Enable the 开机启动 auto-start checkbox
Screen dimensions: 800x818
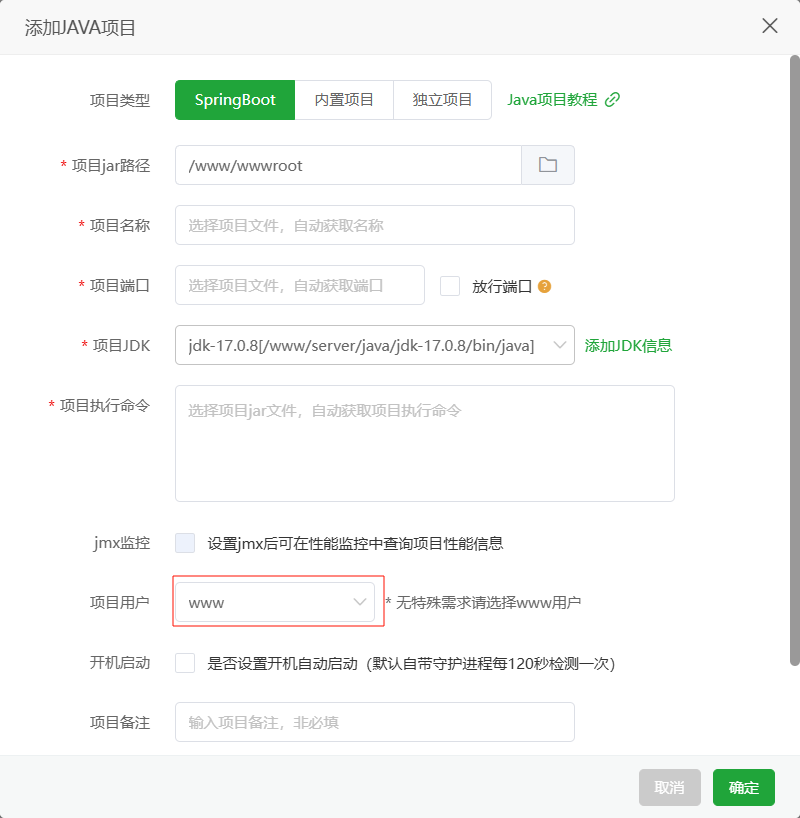click(185, 663)
